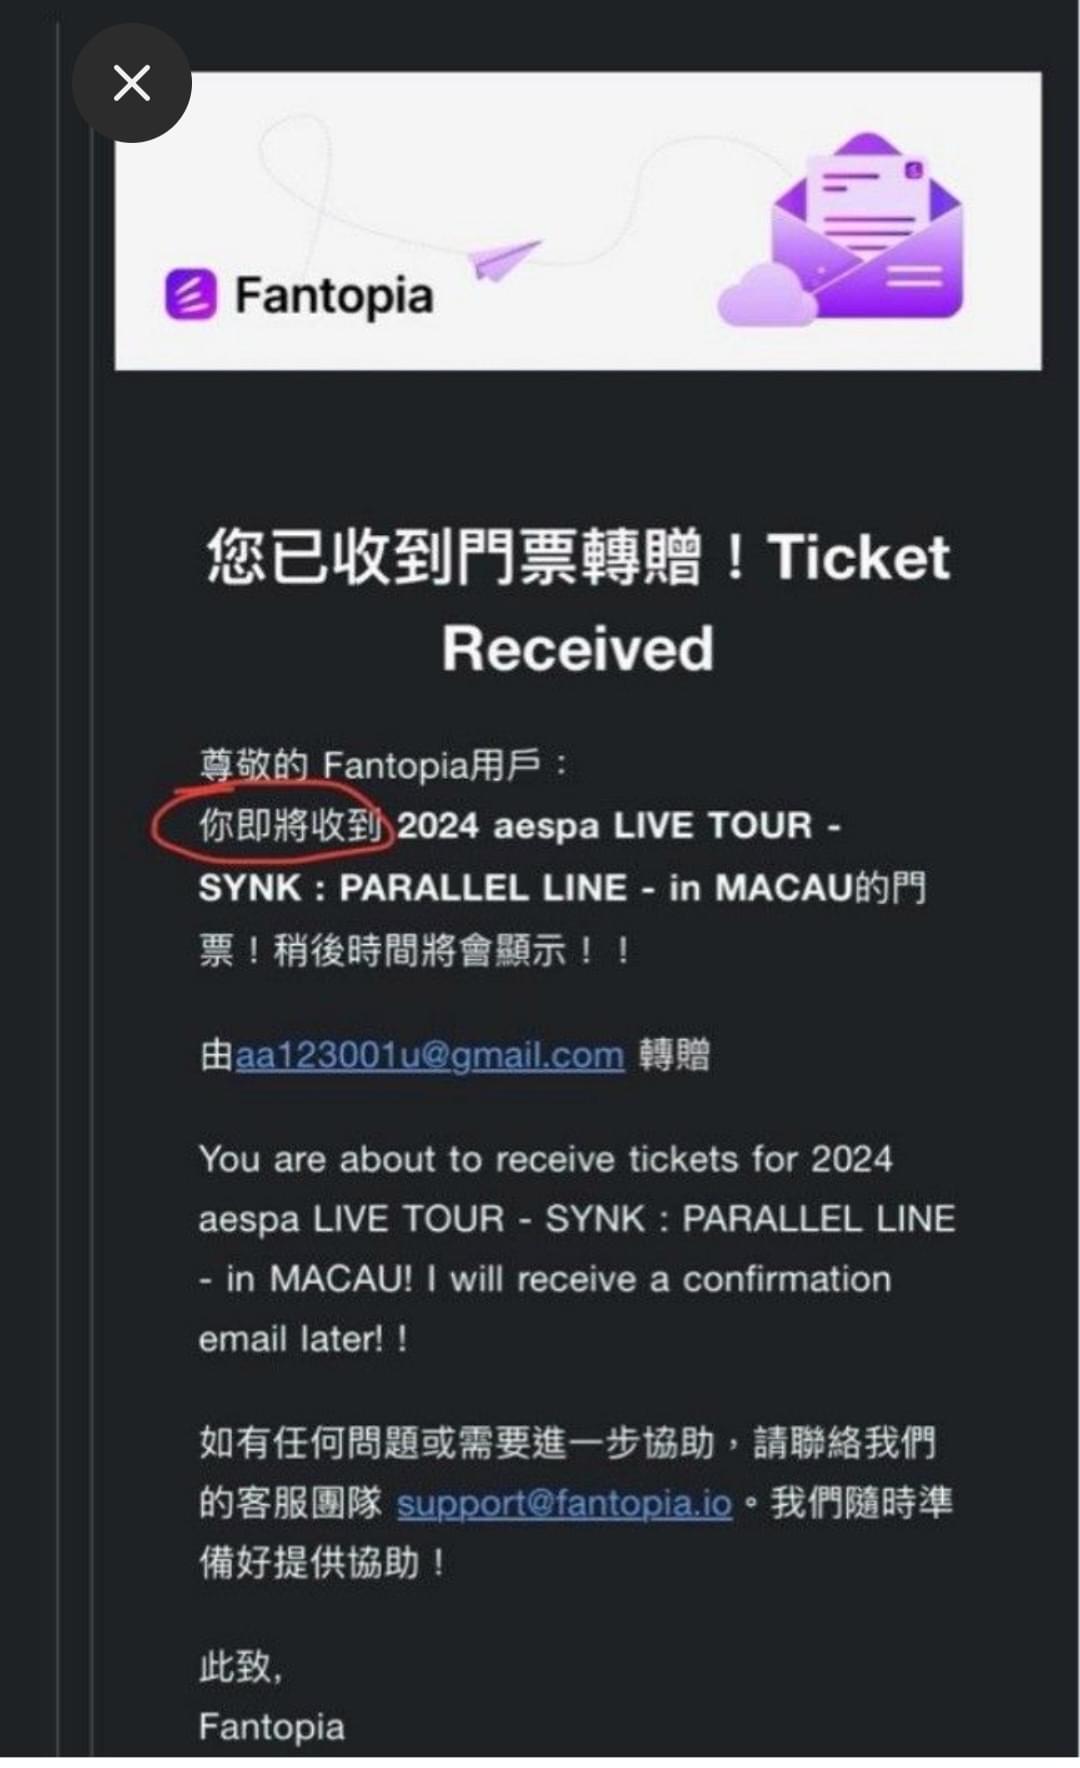Click the English 'You are about to receive' paragraph

coord(576,1249)
